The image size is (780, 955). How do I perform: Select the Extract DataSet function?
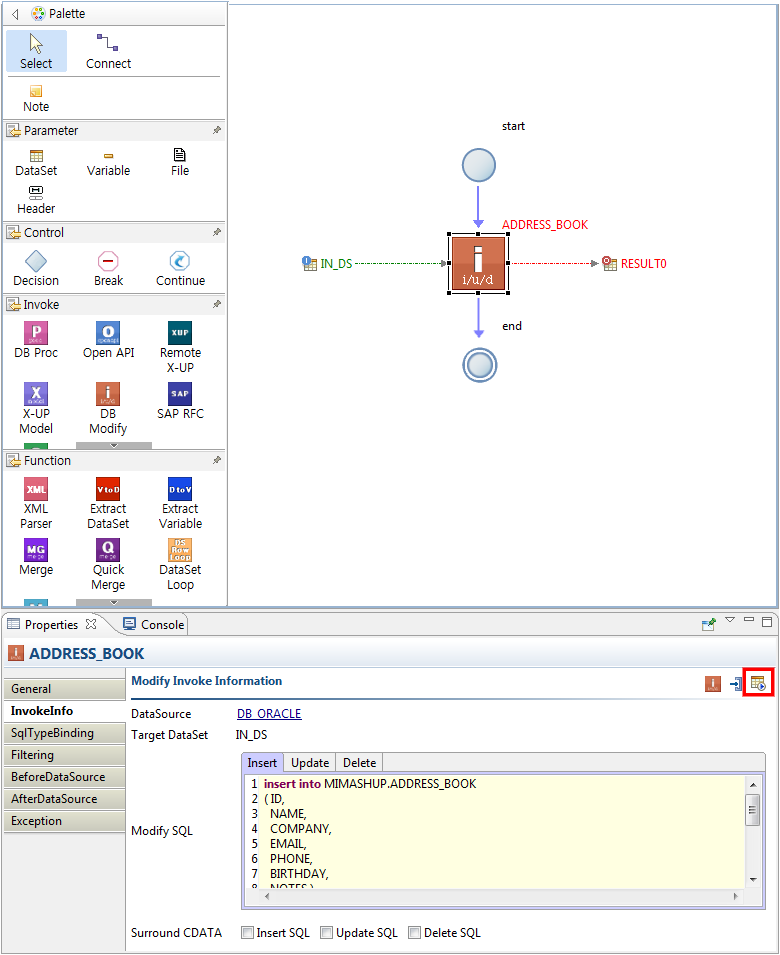[x=108, y=504]
